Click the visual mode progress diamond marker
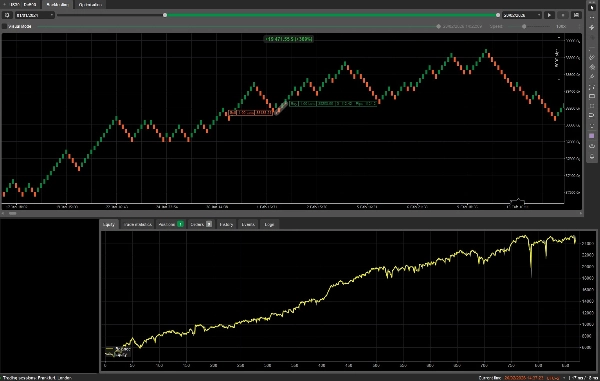The image size is (600, 381). pyautogui.click(x=439, y=26)
